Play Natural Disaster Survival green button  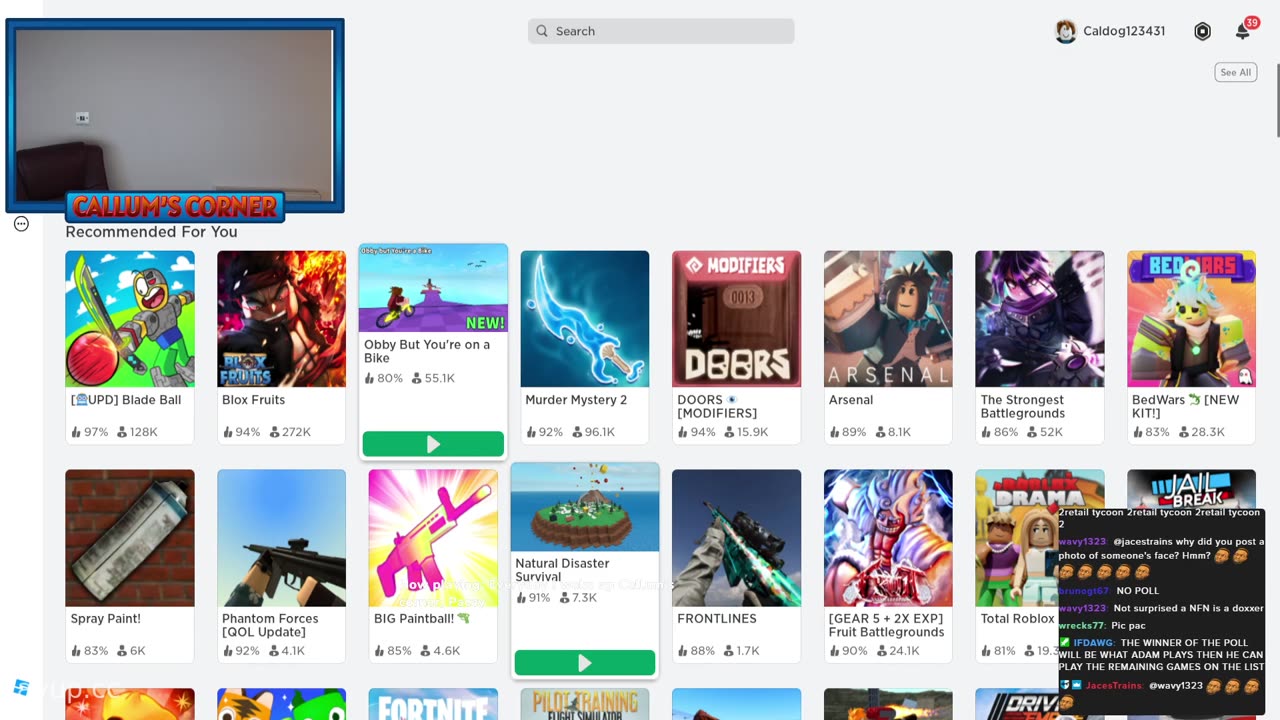(585, 663)
